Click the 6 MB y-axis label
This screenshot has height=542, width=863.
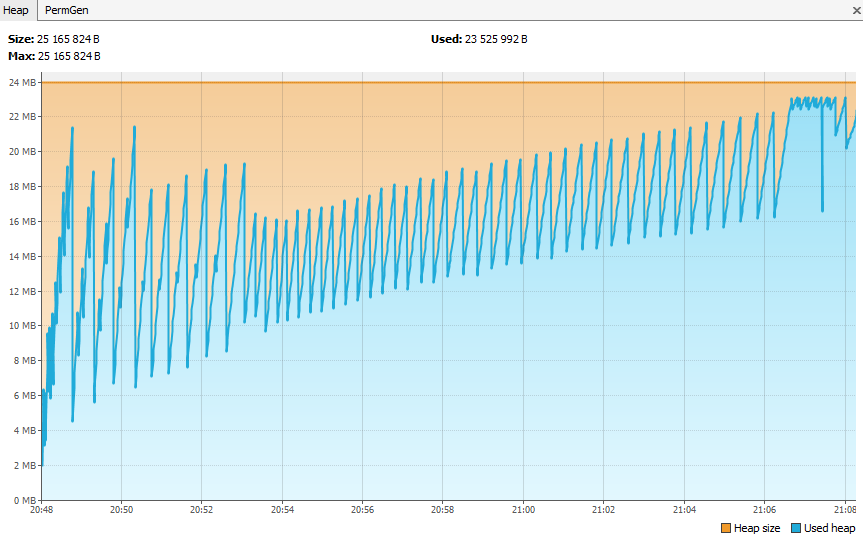[x=24, y=396]
